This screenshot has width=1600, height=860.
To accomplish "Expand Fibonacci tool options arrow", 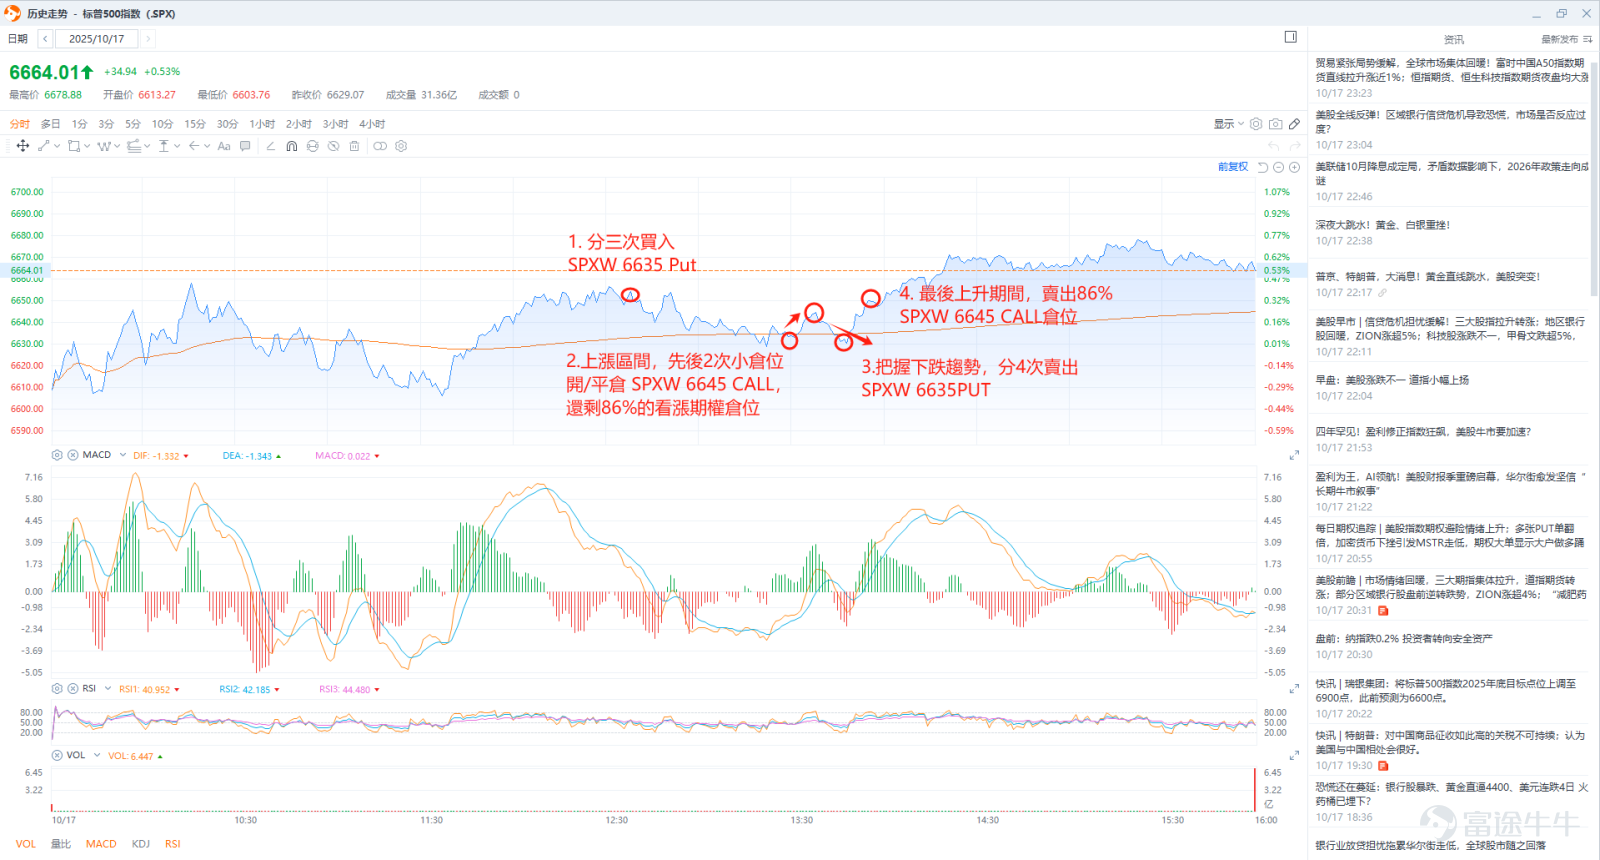I will click(x=147, y=146).
